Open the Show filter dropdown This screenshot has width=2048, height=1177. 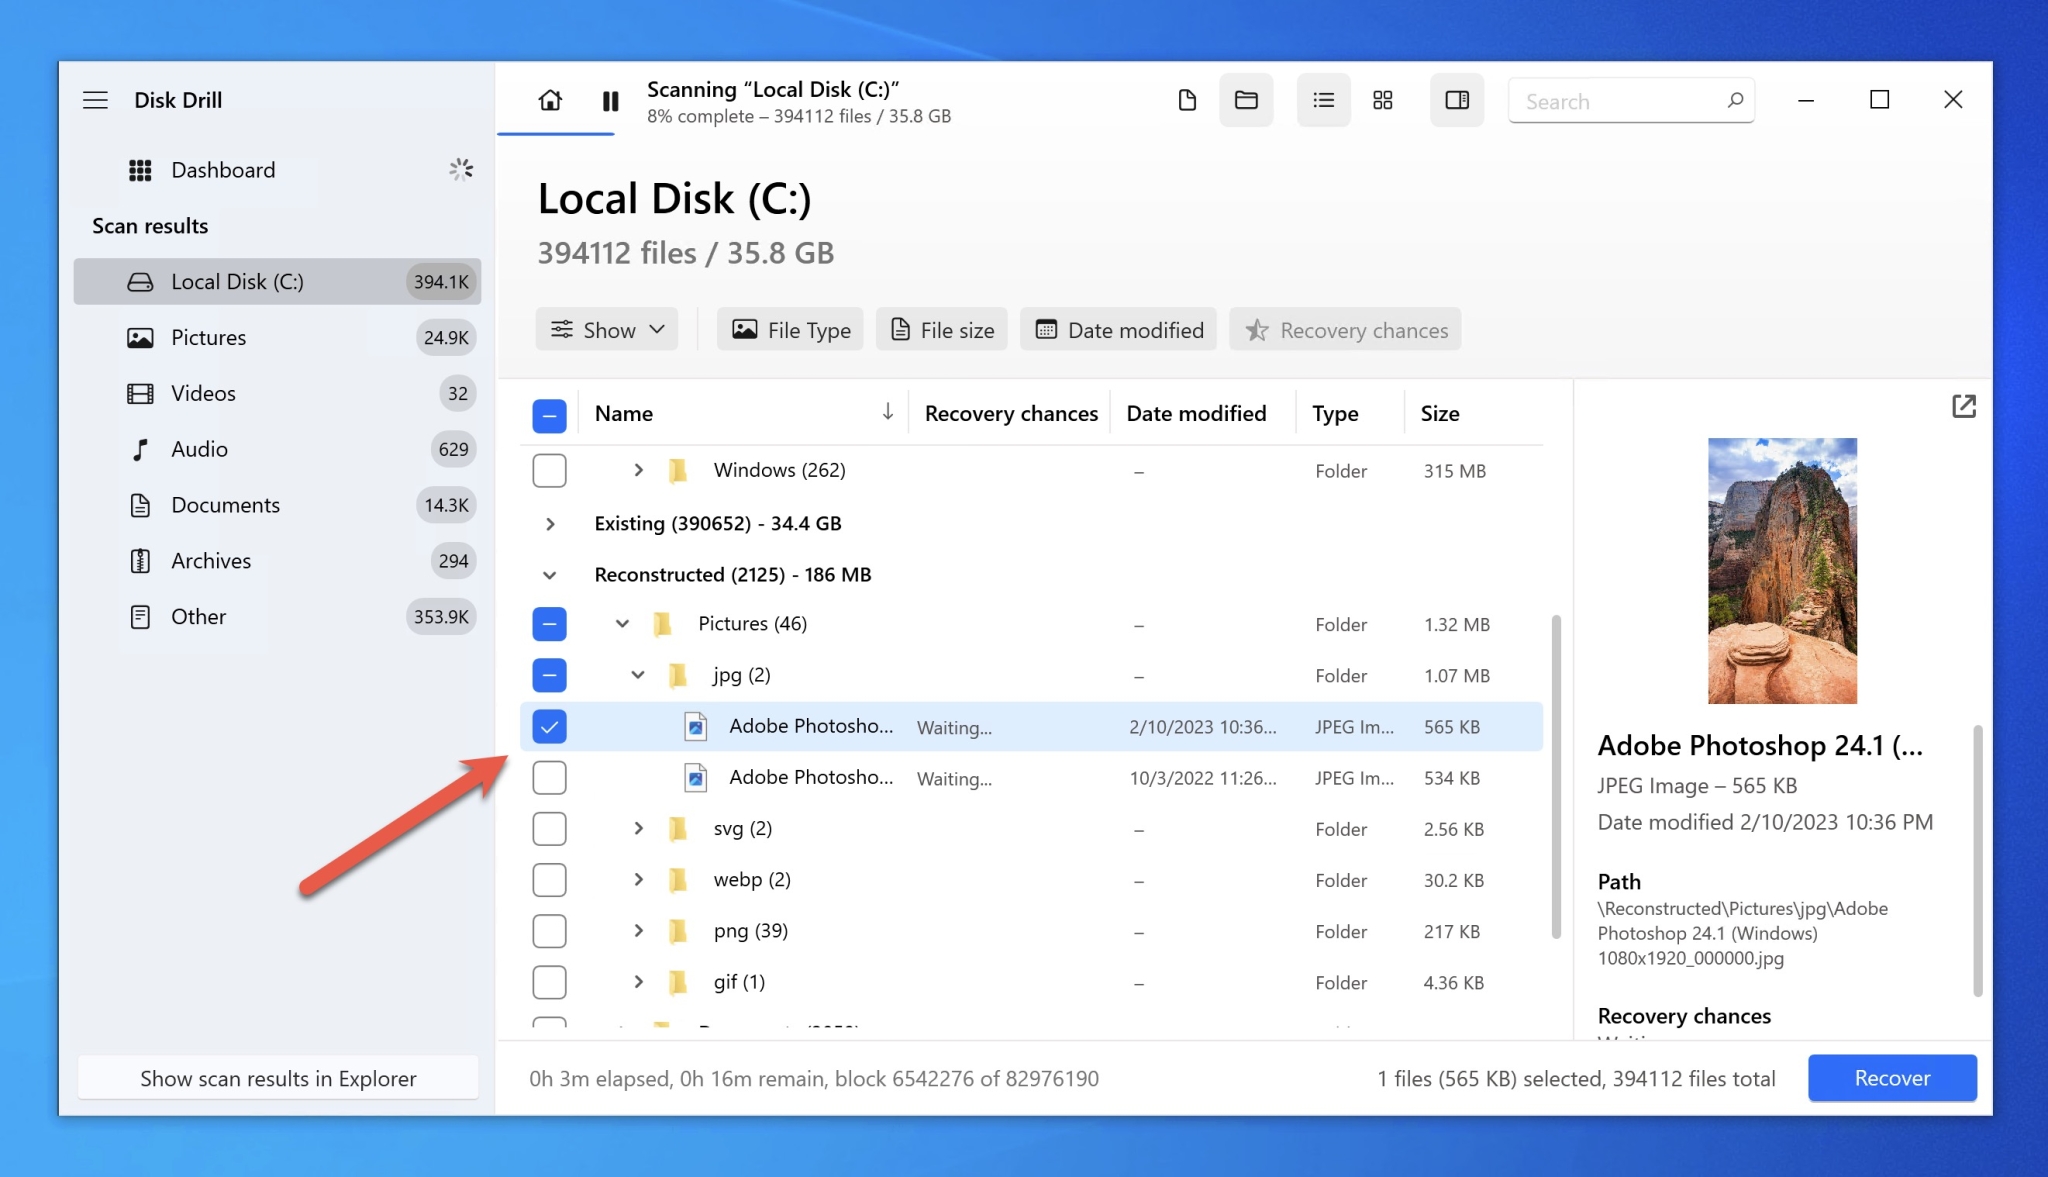[606, 329]
